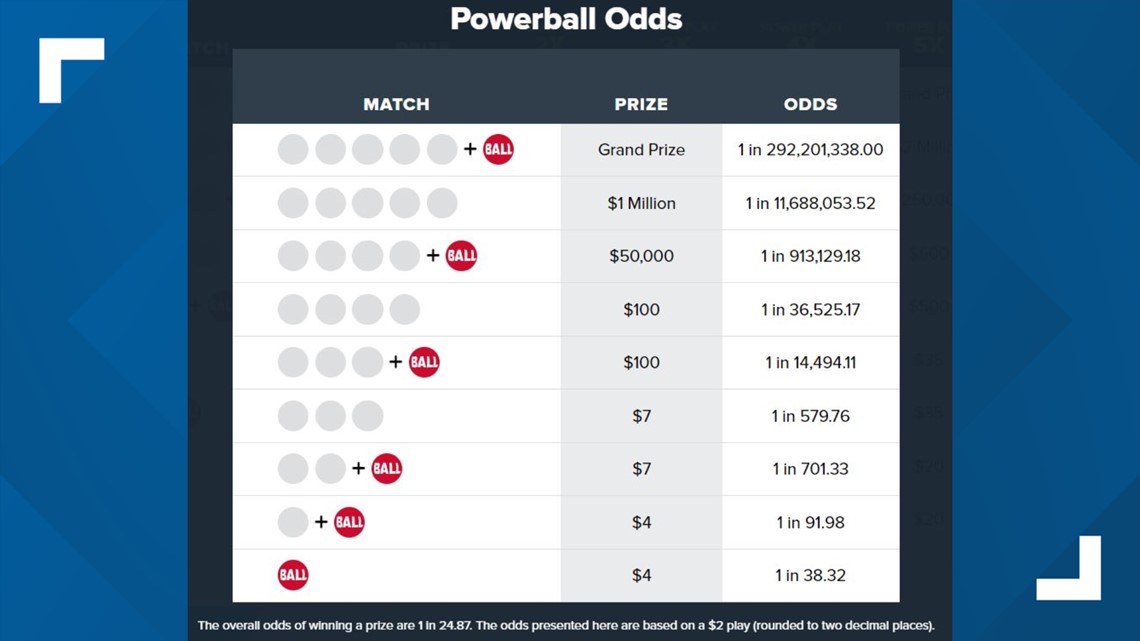The width and height of the screenshot is (1140, 641).
Task: Click the Powerball Odds title
Action: (x=566, y=19)
